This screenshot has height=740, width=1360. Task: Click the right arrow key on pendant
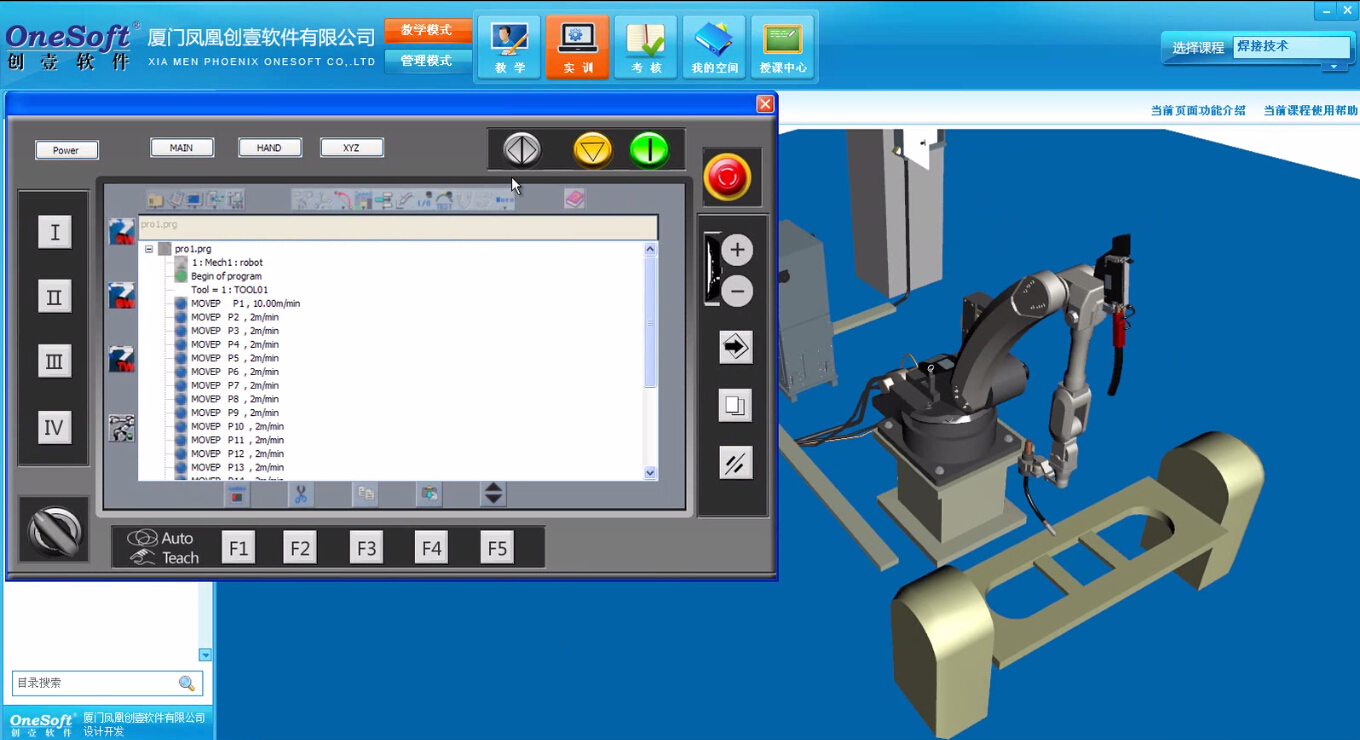(735, 347)
